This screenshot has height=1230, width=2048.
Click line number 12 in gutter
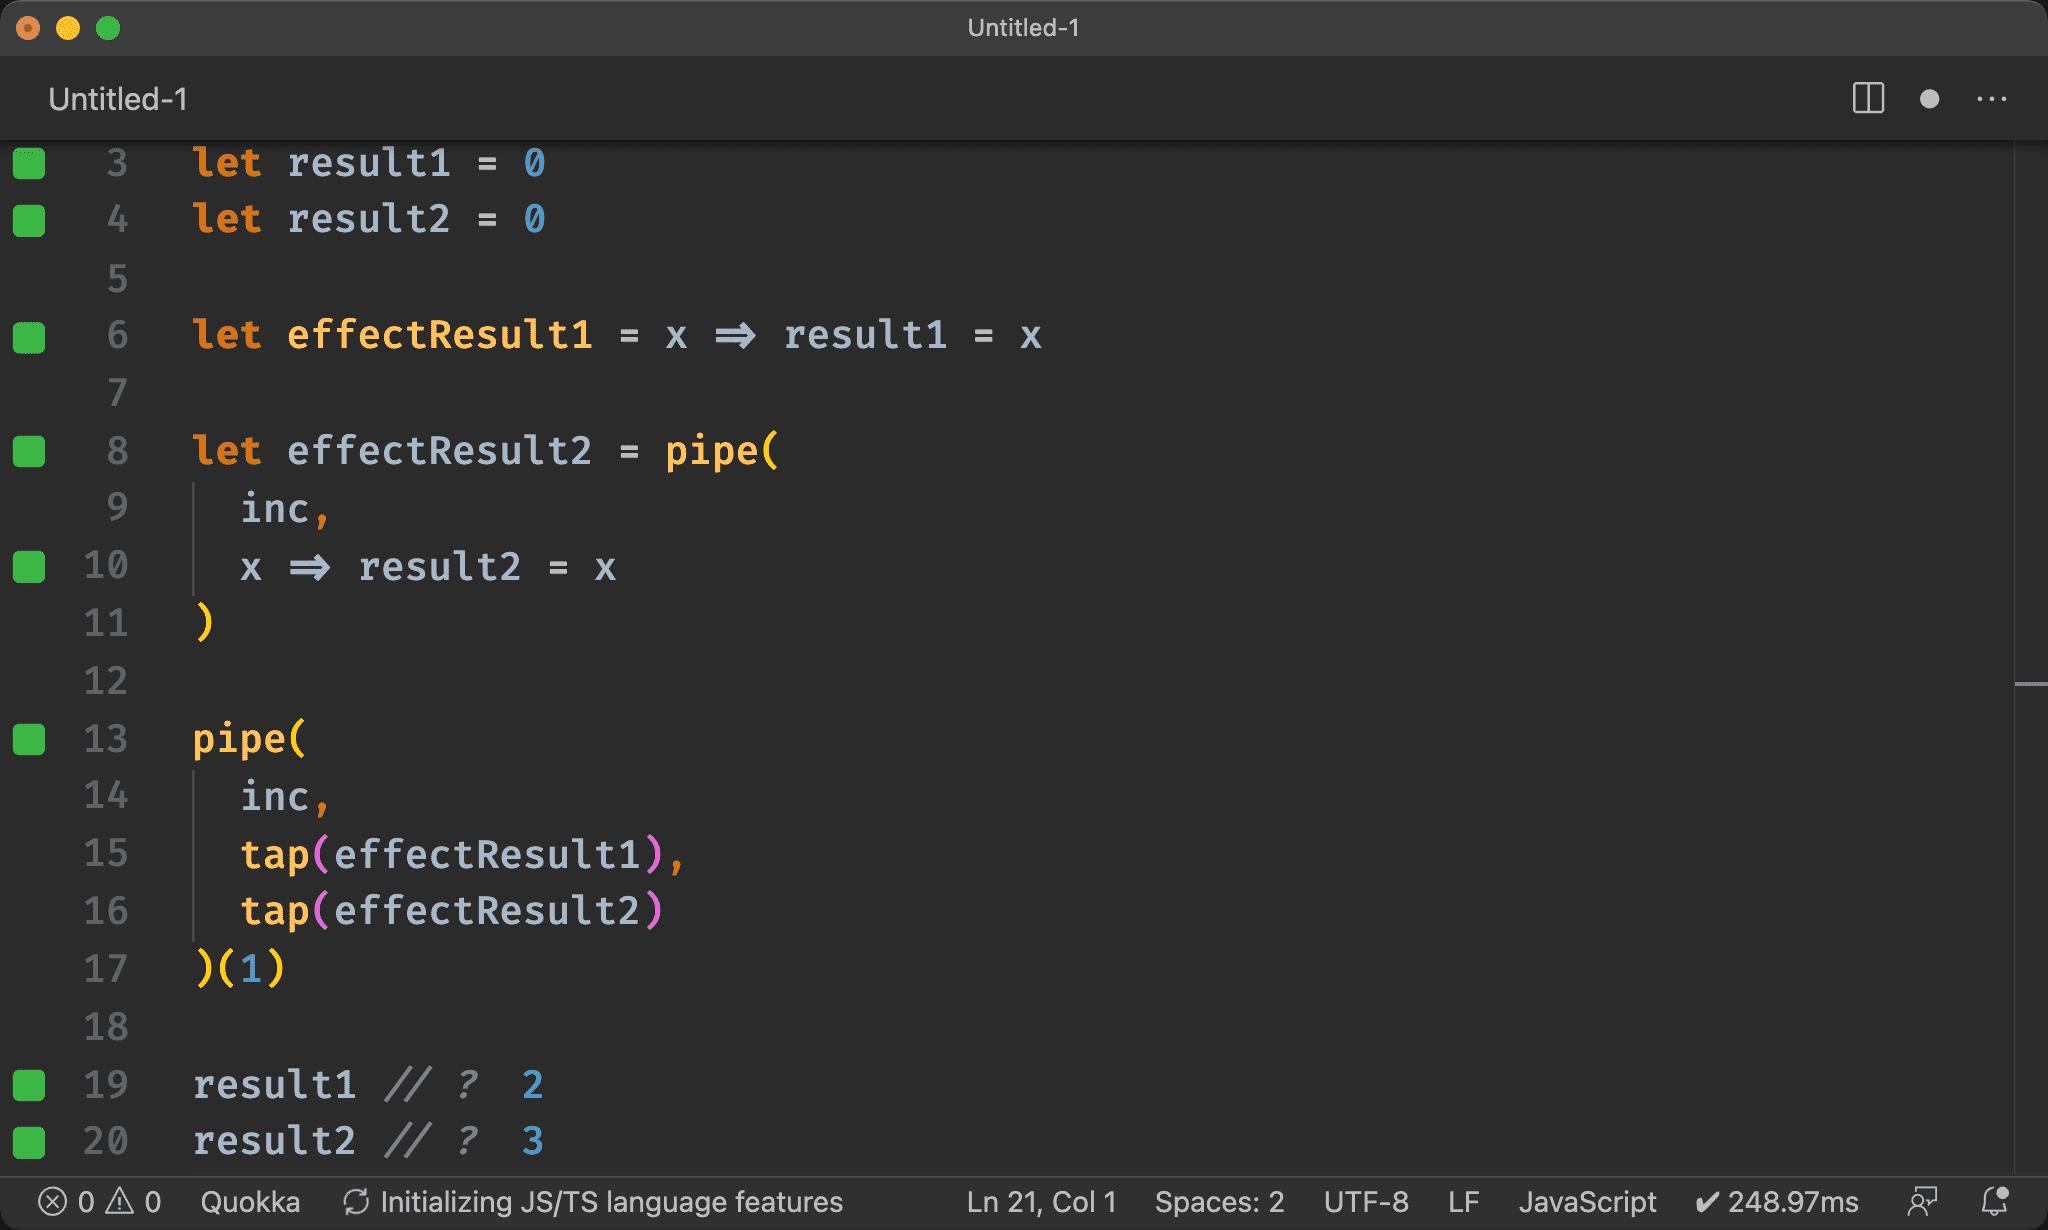point(106,681)
